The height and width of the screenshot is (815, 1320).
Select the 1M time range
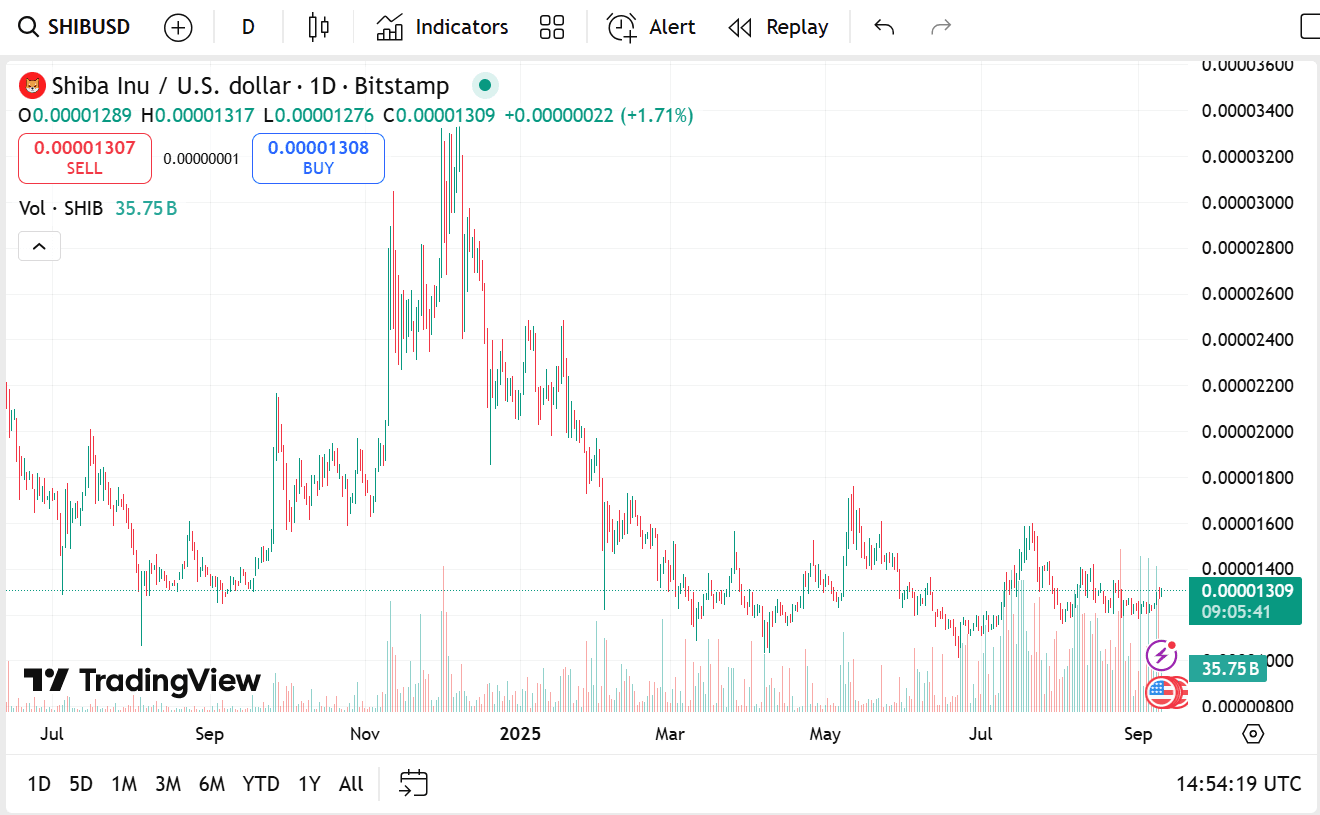click(124, 784)
